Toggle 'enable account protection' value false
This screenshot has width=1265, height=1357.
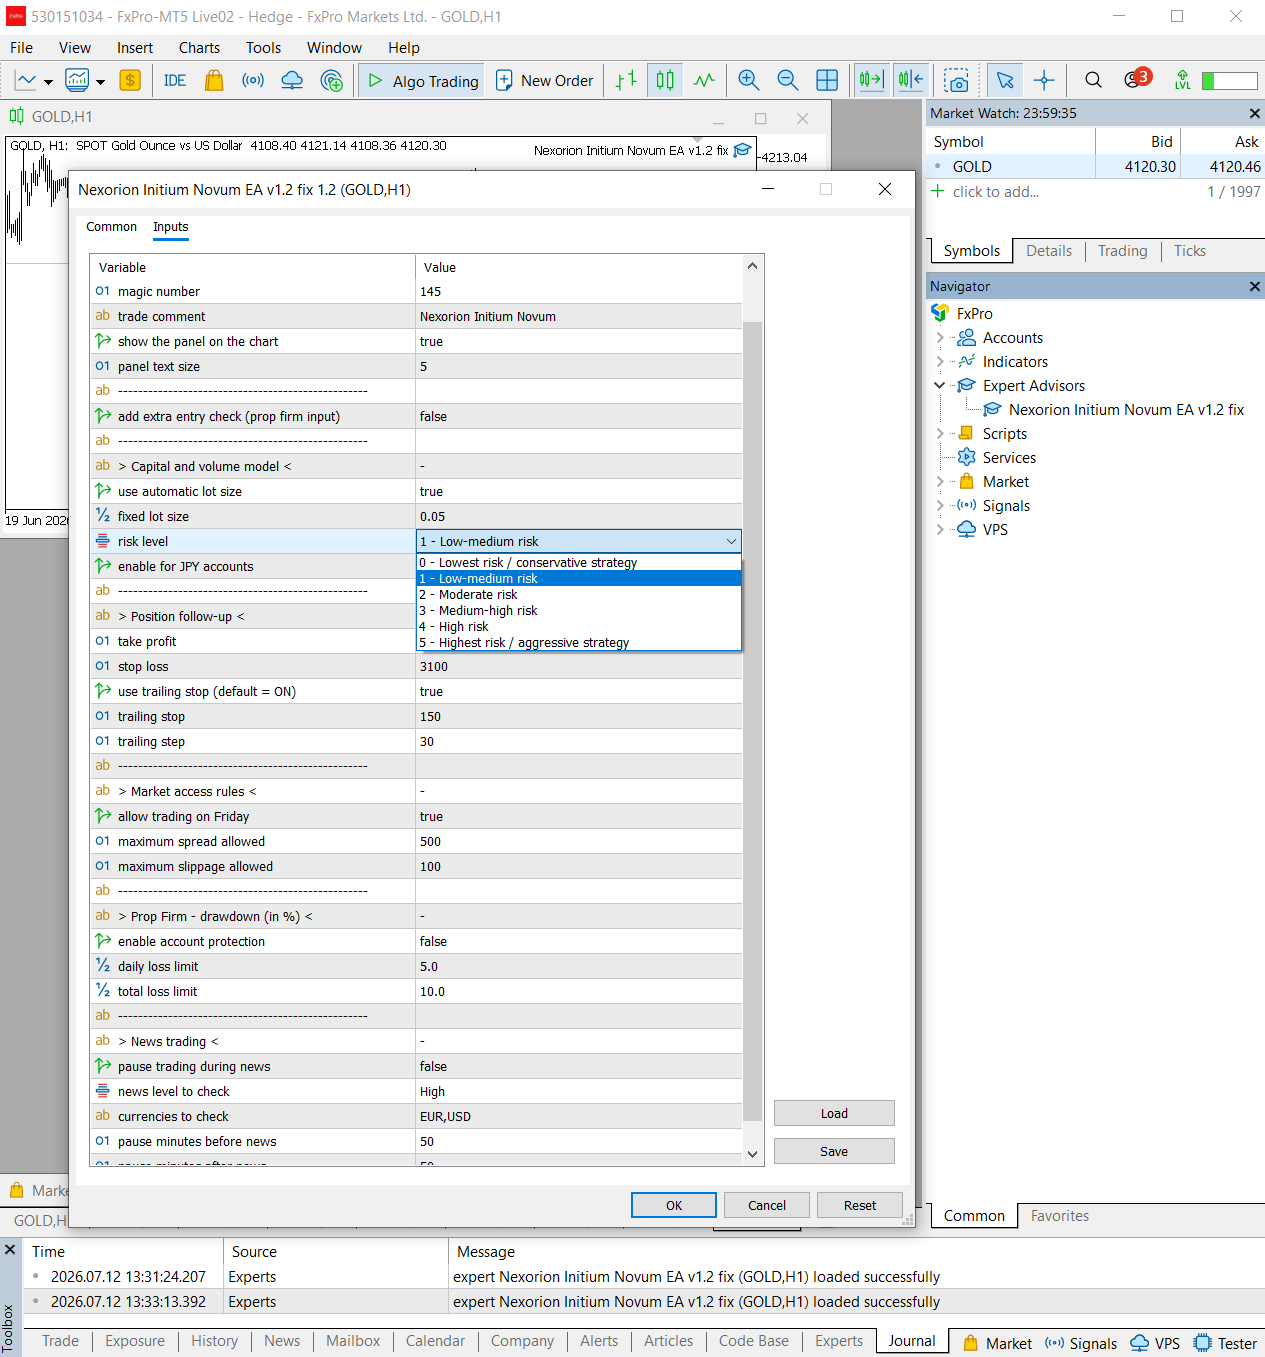point(579,941)
